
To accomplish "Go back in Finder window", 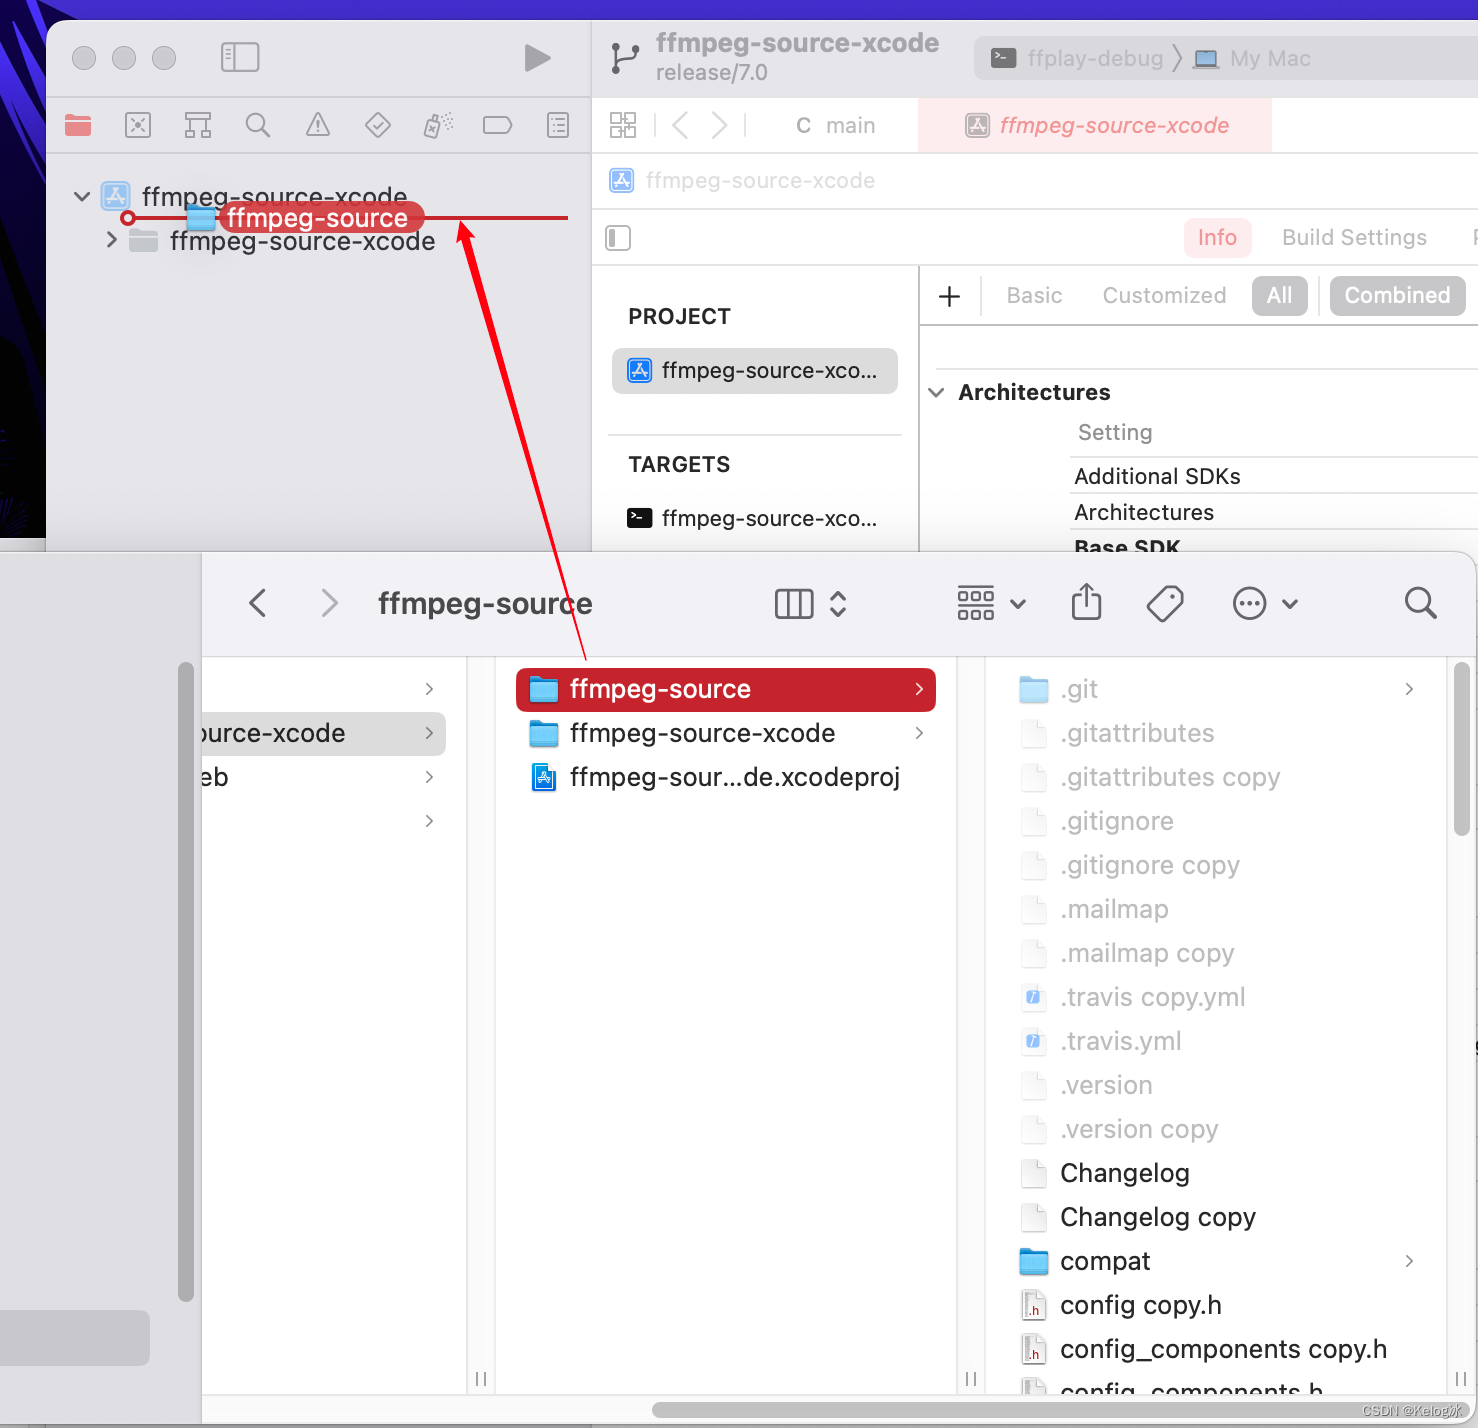I will coord(258,603).
